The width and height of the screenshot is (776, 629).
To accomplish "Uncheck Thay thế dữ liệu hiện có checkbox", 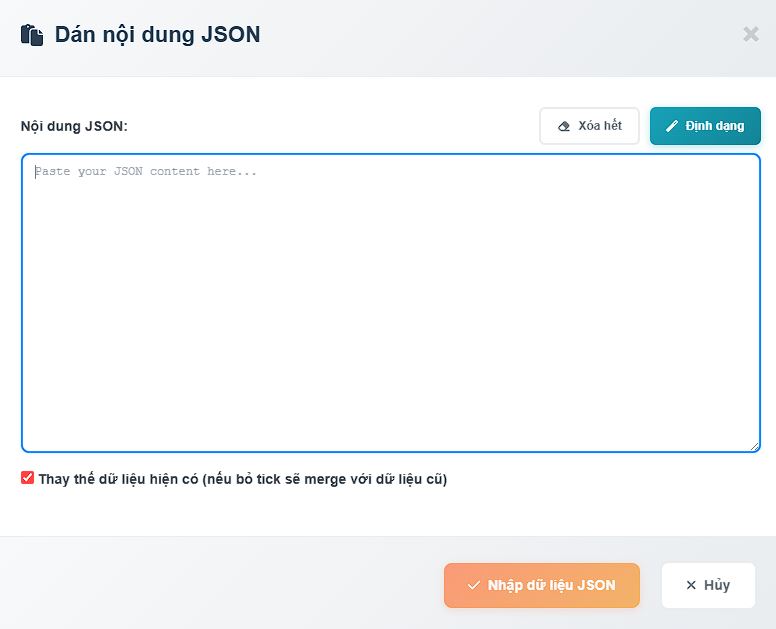I will 27,478.
